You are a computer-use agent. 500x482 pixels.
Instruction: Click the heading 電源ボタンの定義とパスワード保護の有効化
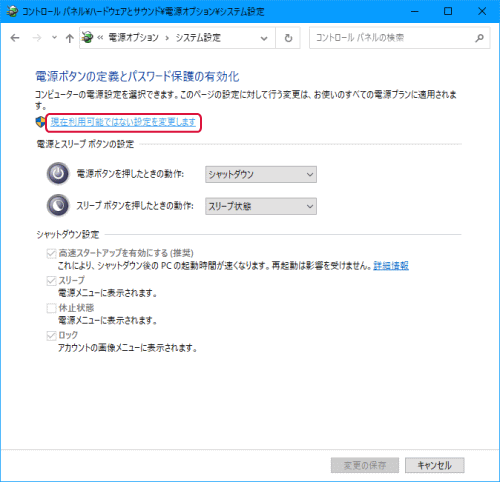click(137, 77)
